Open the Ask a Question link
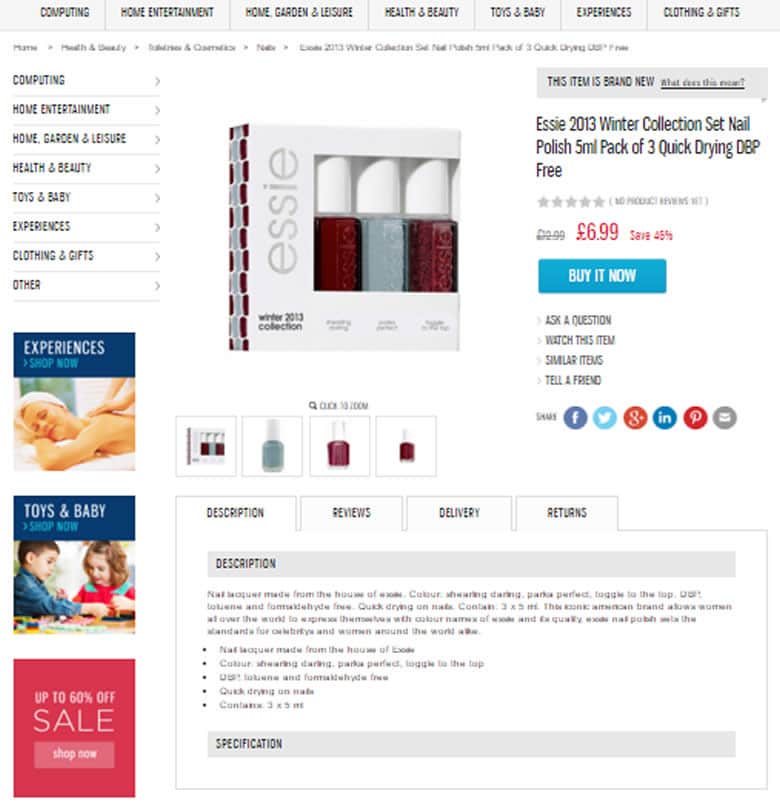Screen dimensions: 780x808 578,321
